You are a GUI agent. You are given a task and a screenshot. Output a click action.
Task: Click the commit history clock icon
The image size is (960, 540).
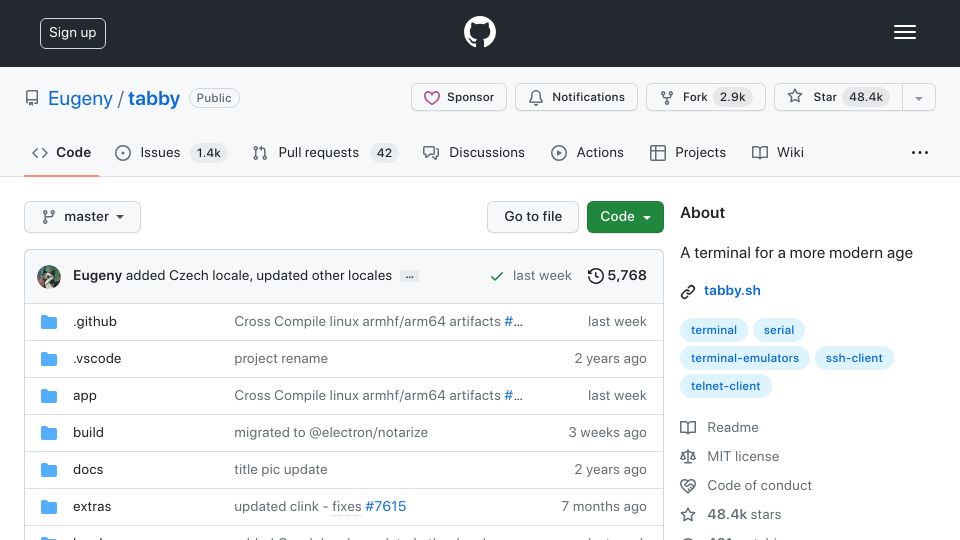(595, 276)
